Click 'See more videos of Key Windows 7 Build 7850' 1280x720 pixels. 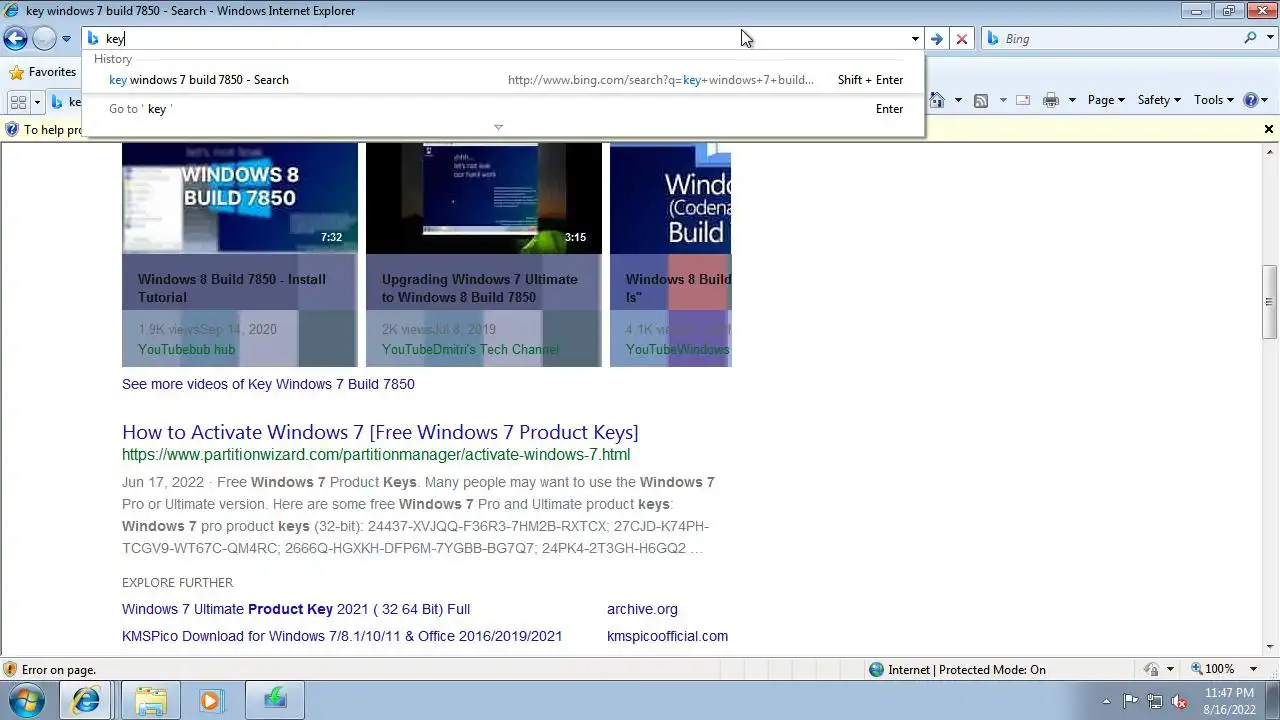(268, 384)
